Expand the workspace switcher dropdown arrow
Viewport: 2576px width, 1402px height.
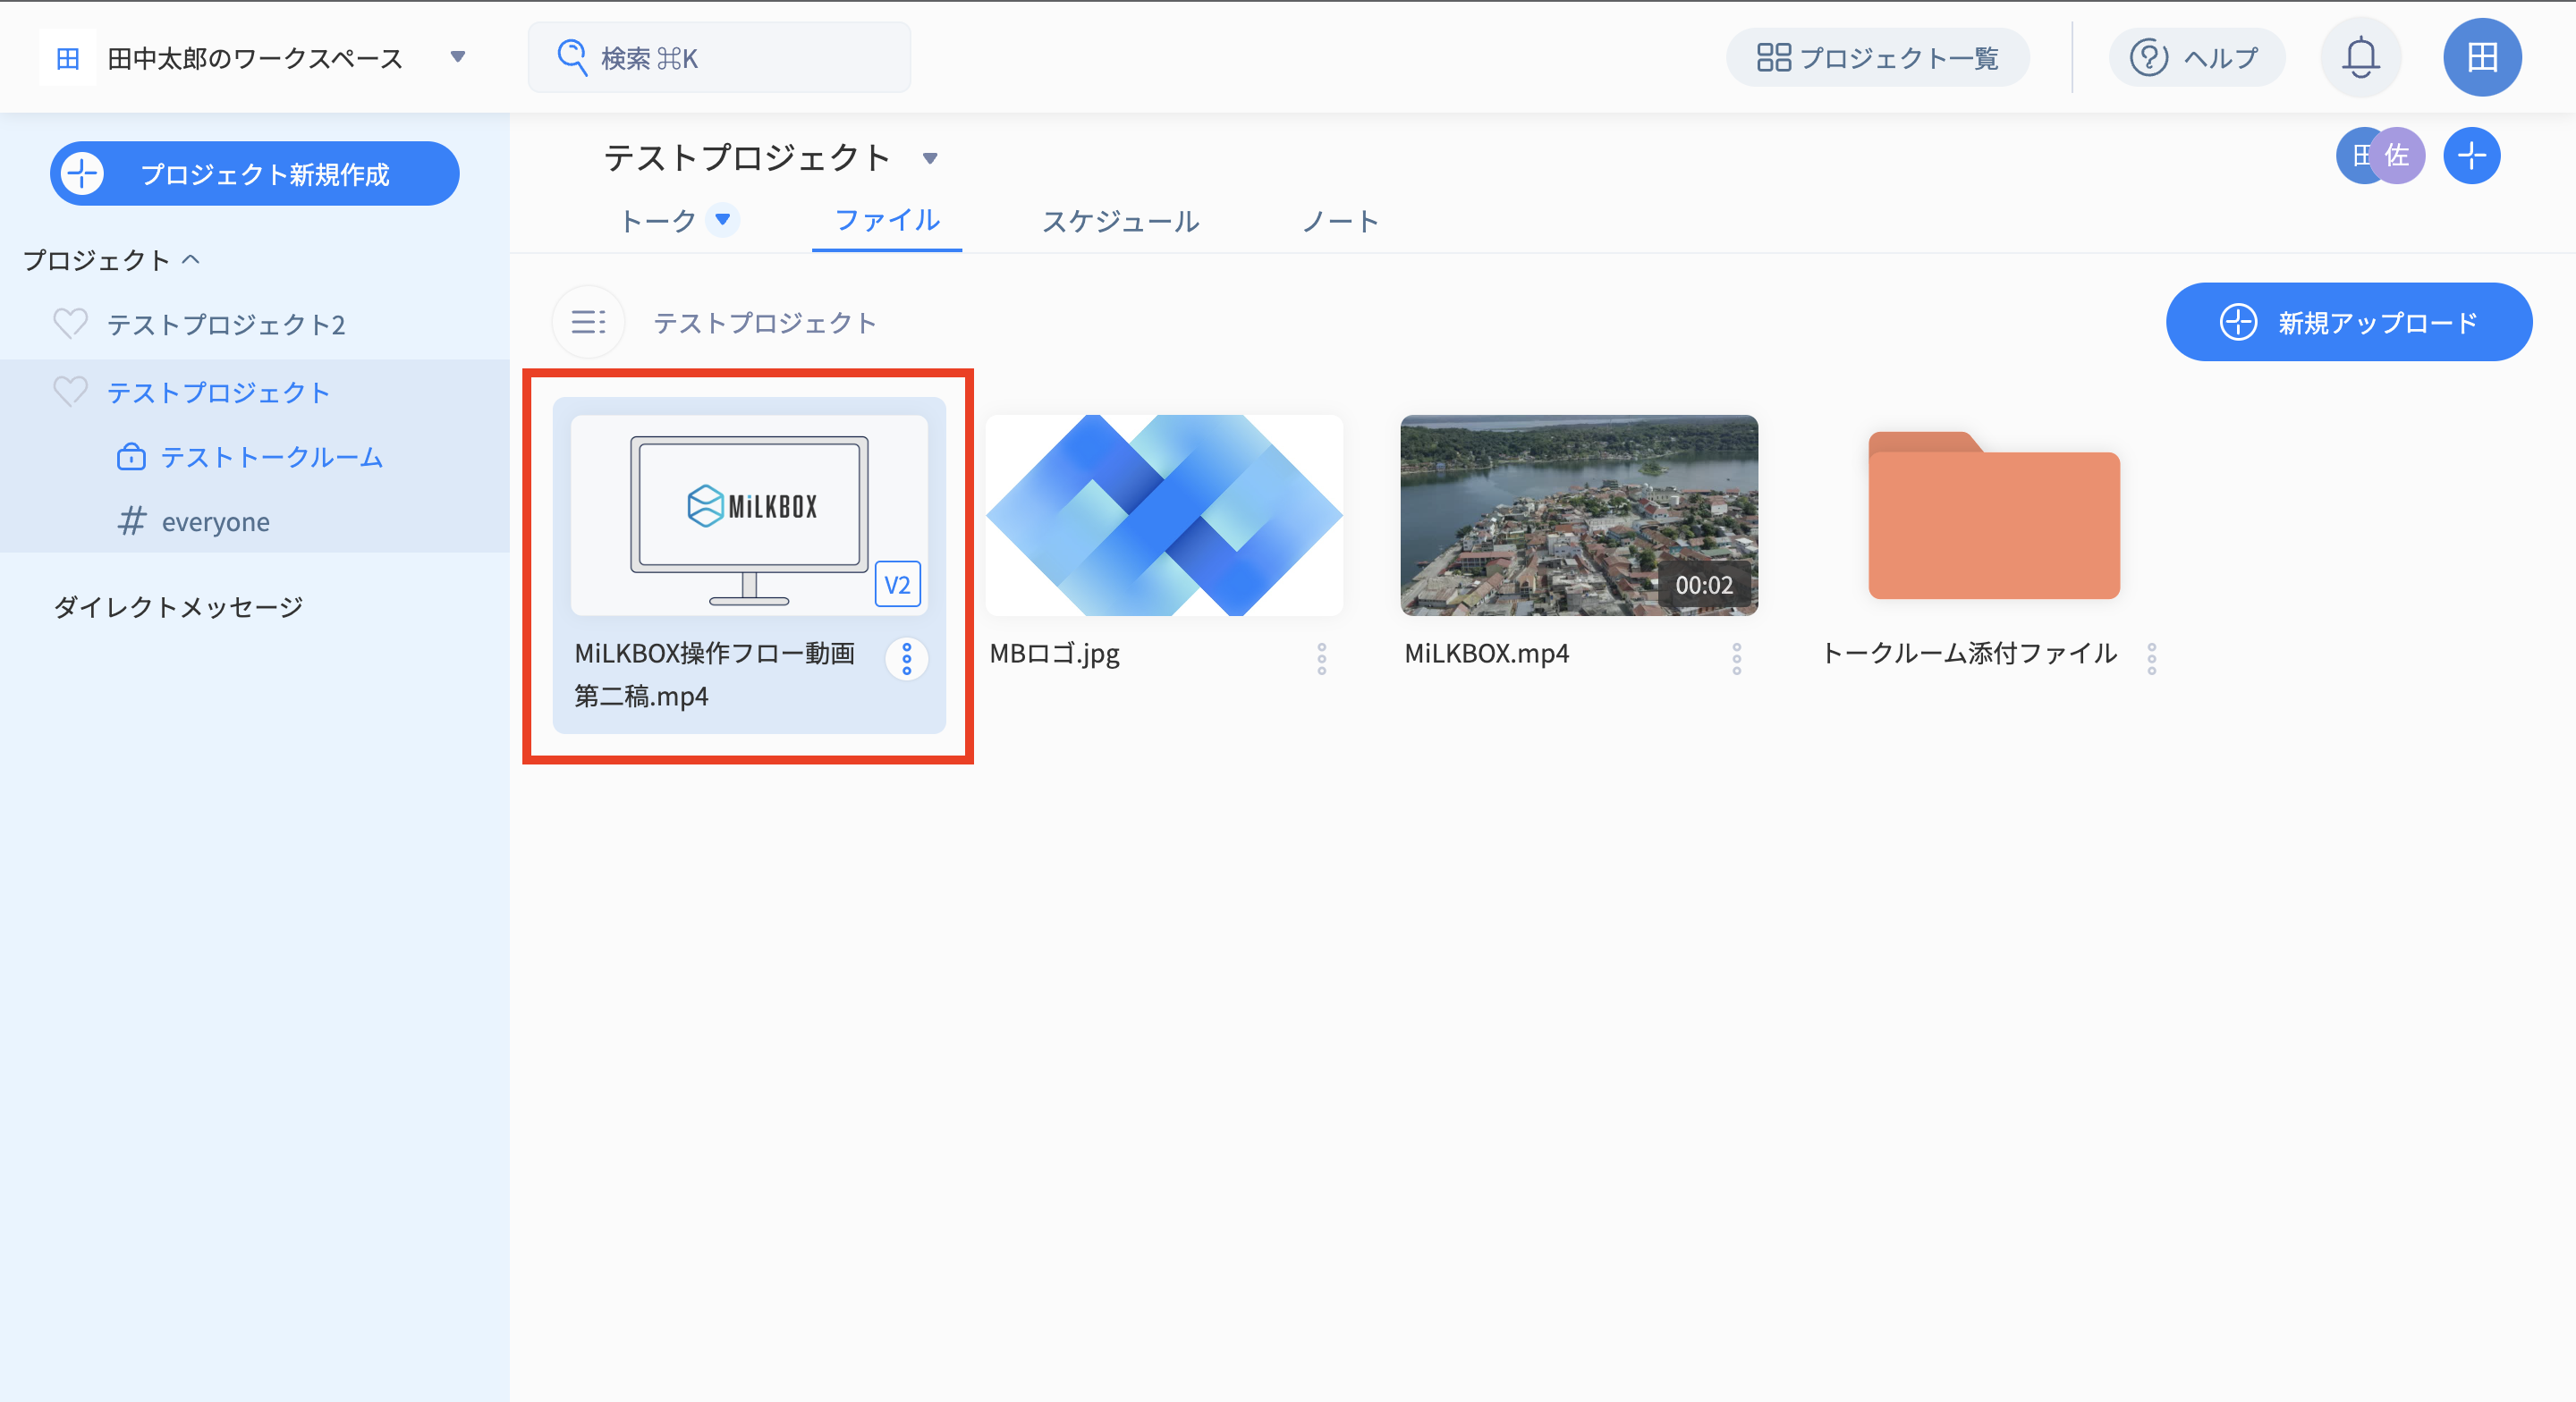point(458,57)
